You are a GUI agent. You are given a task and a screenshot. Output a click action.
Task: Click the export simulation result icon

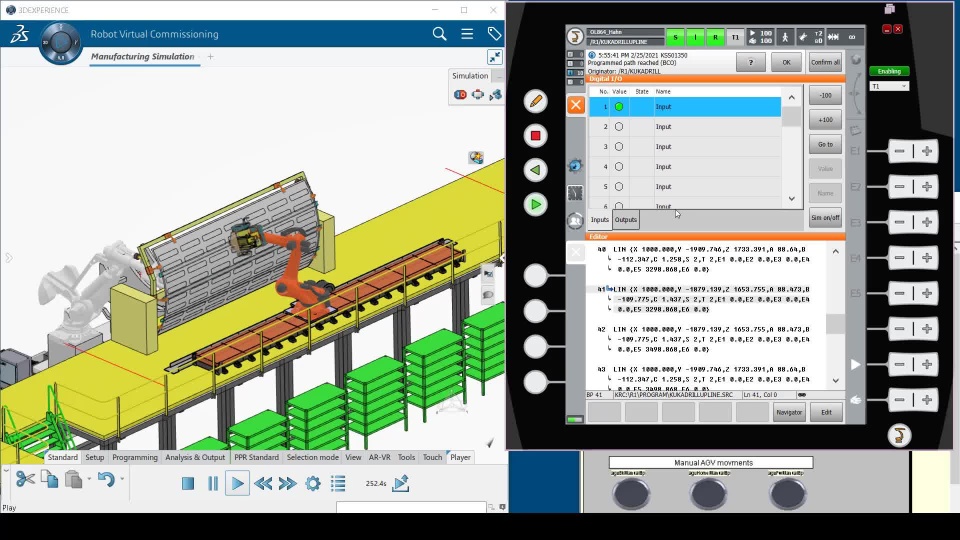[401, 483]
